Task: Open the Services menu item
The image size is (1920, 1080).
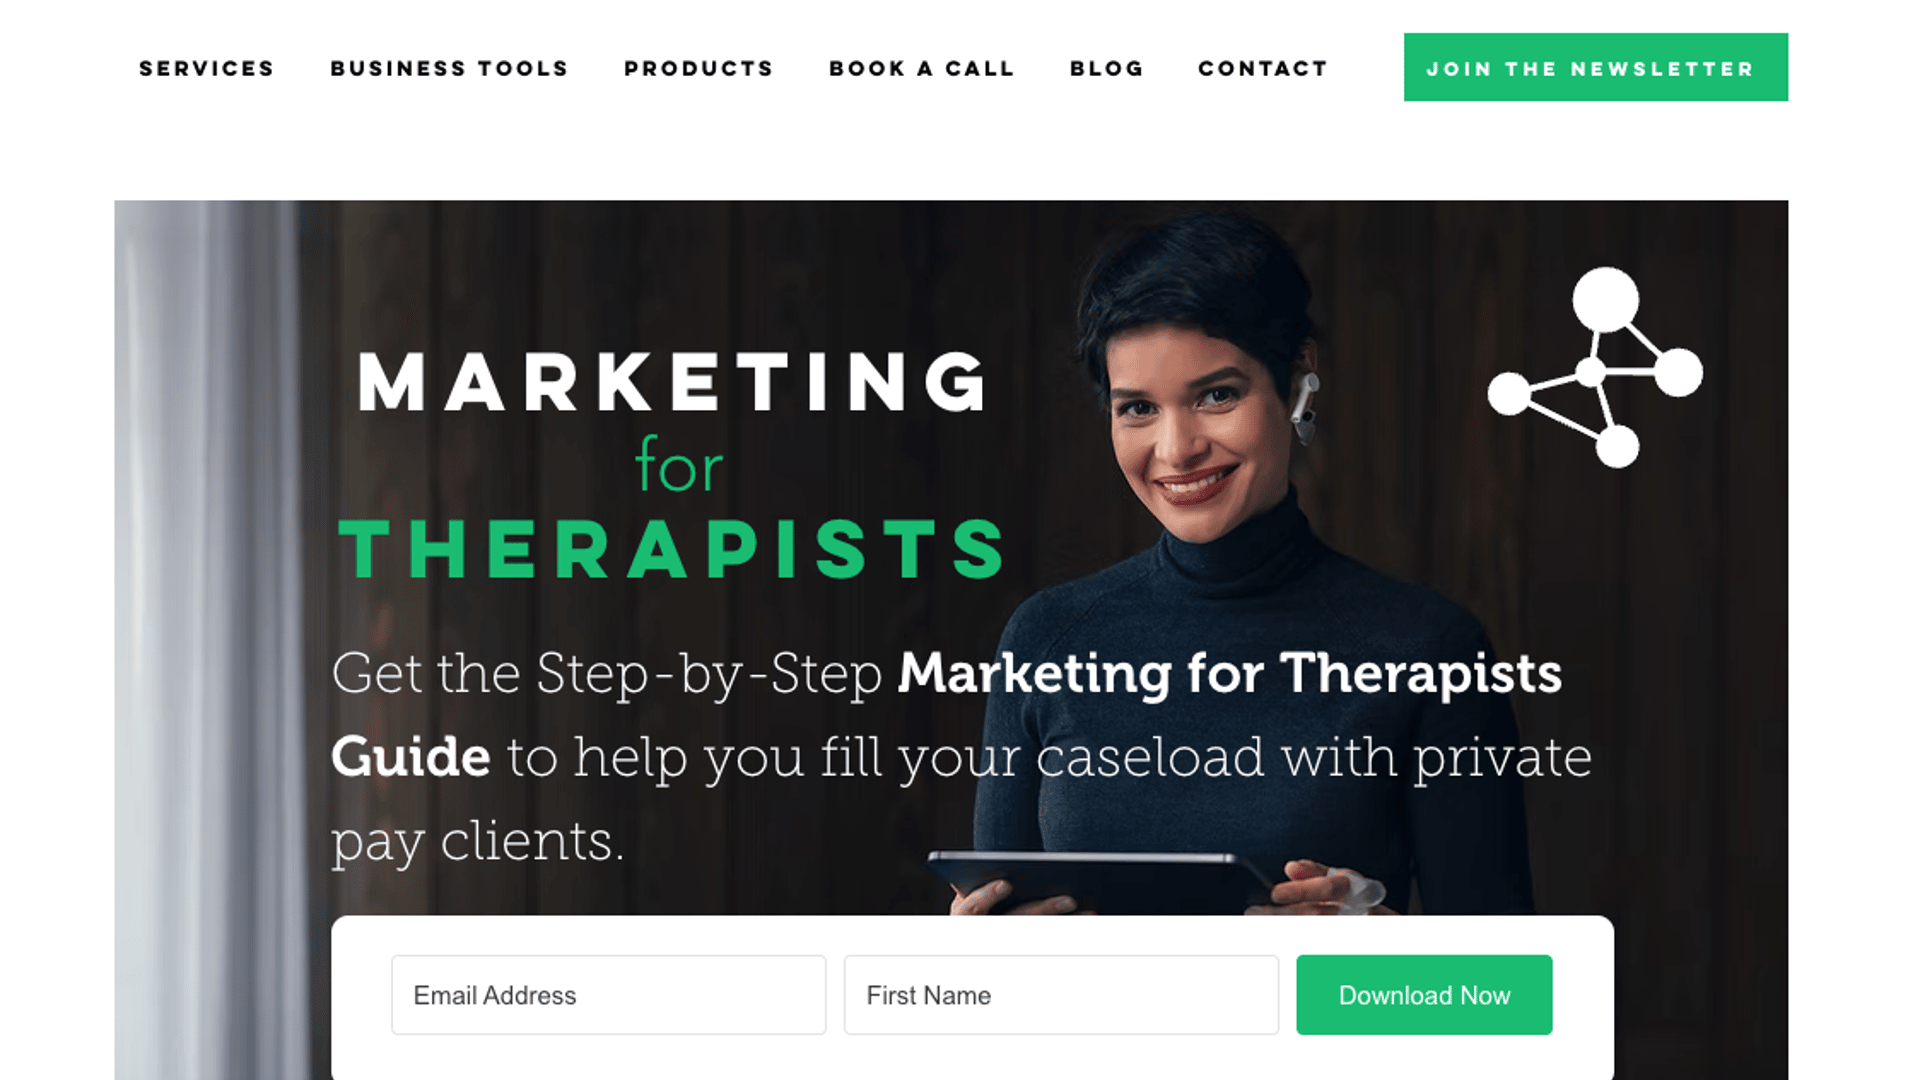Action: pos(206,68)
